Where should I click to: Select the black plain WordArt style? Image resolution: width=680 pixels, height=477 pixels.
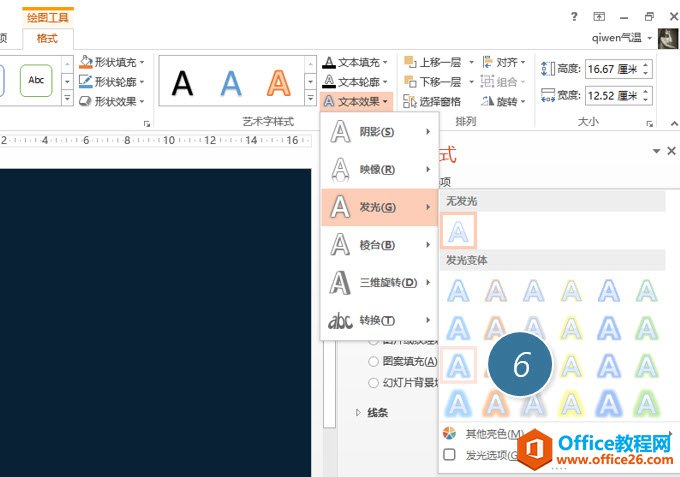click(x=182, y=83)
